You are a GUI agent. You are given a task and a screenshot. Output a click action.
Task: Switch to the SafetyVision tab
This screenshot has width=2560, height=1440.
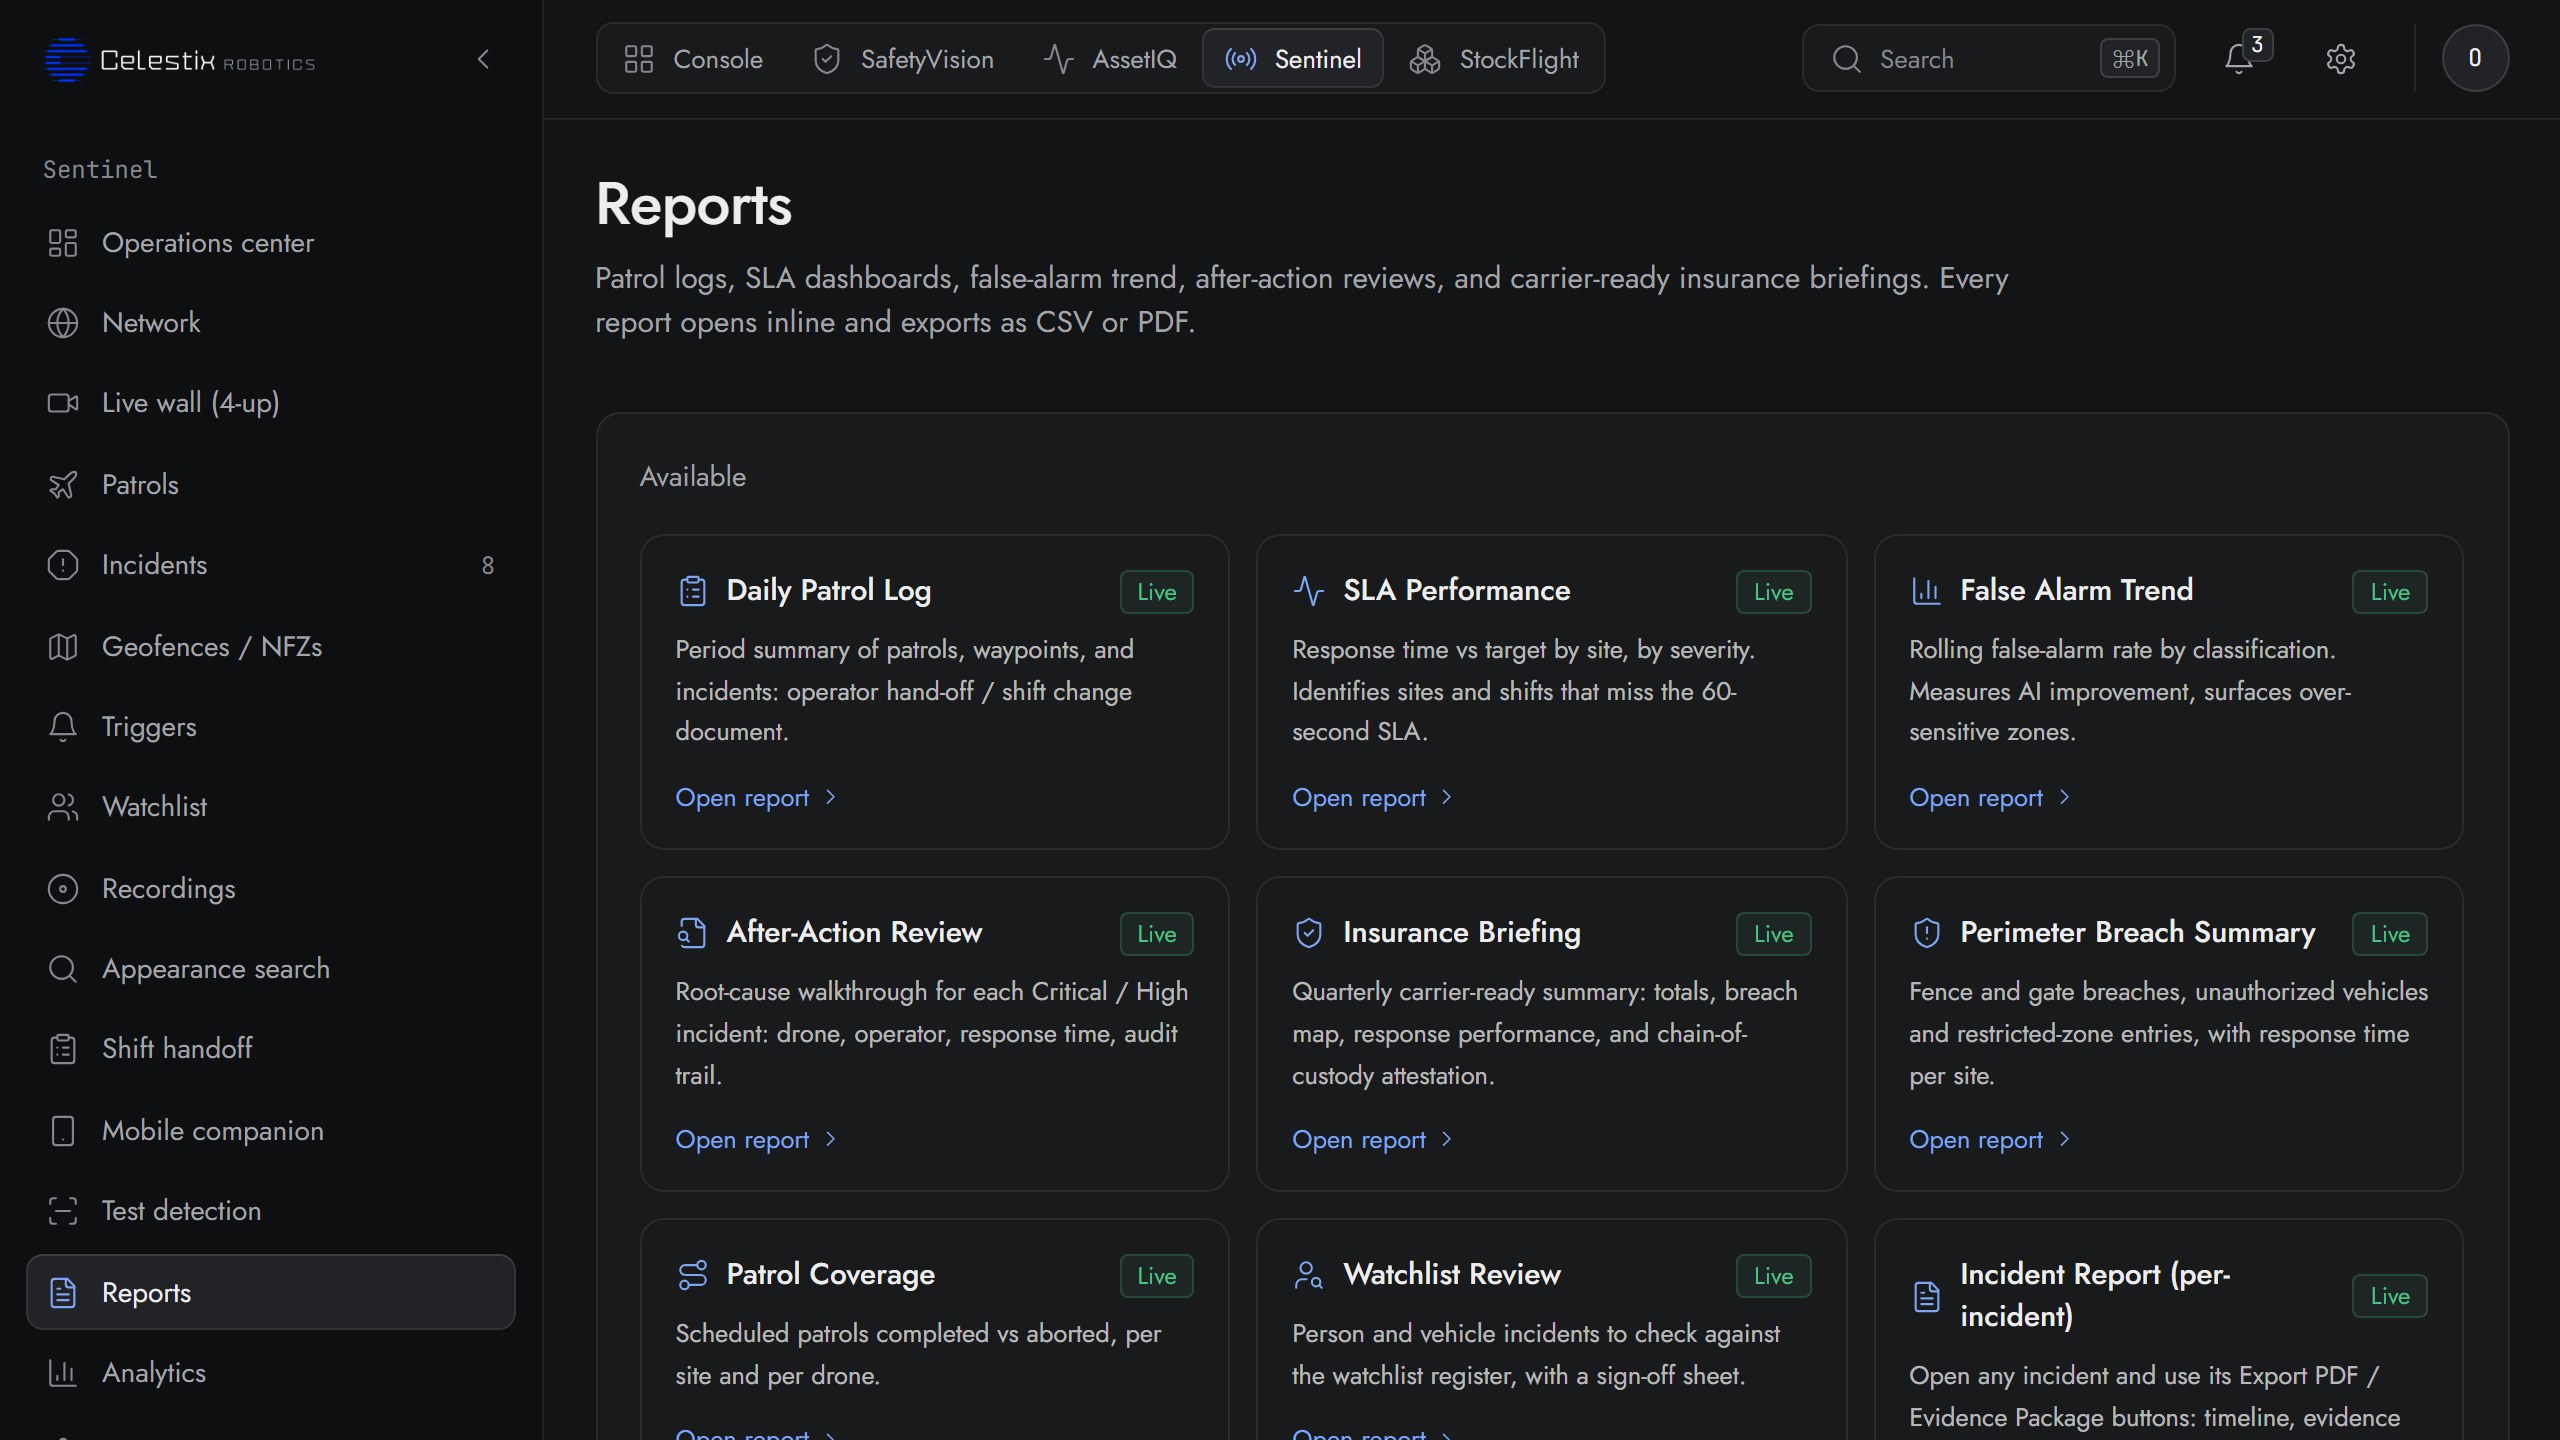click(904, 59)
